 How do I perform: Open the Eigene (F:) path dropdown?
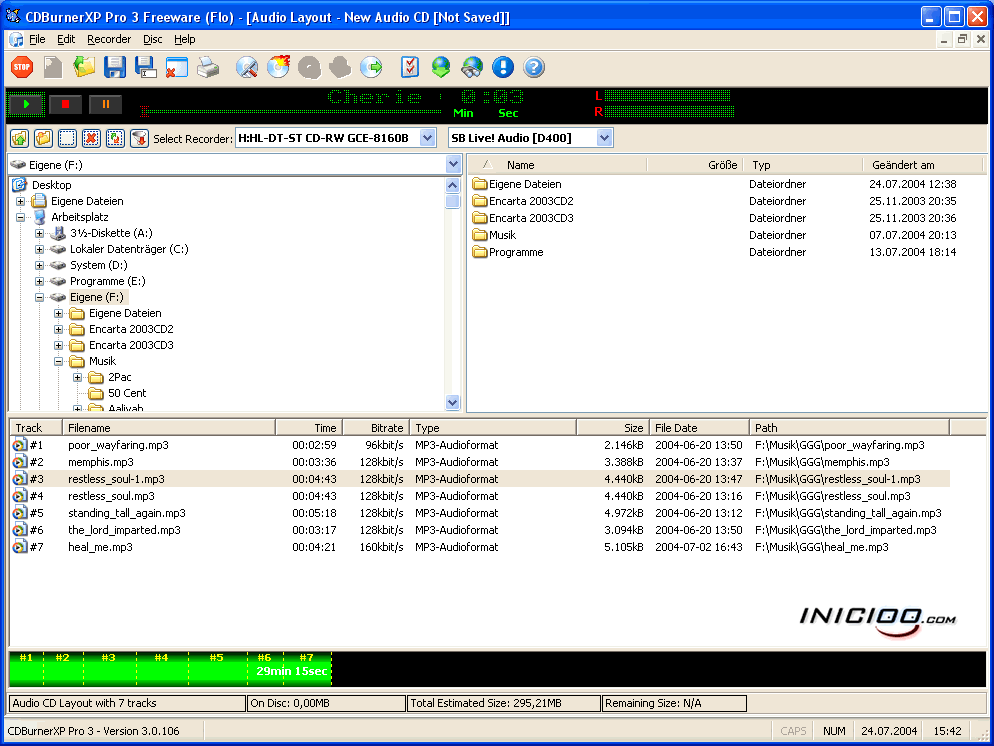pos(453,165)
